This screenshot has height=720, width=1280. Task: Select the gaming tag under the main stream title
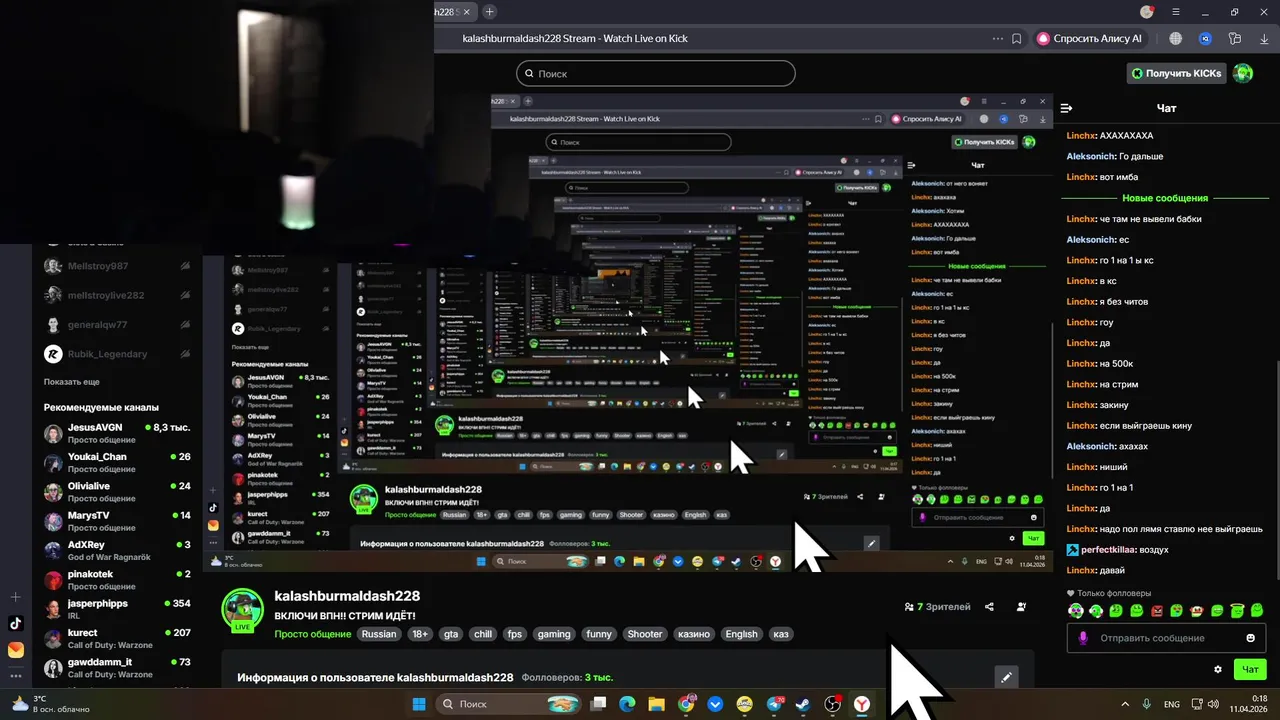[x=554, y=634]
